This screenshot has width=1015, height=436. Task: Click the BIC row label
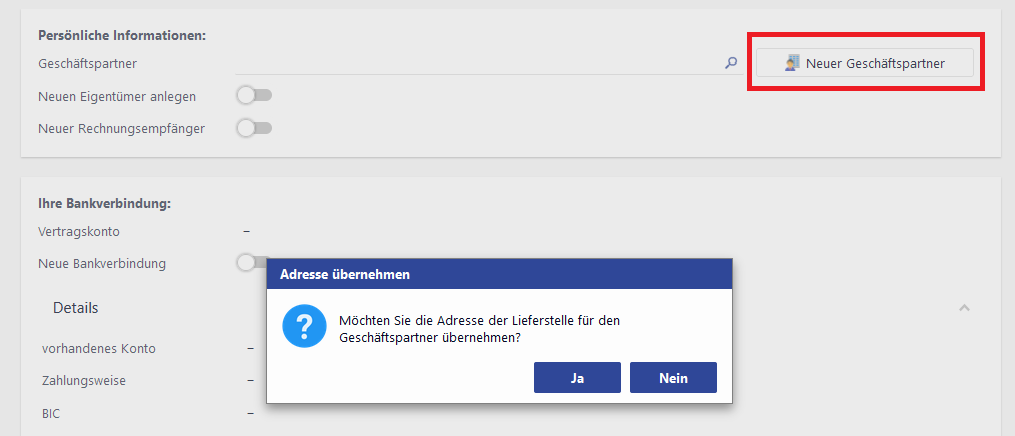tap(52, 412)
